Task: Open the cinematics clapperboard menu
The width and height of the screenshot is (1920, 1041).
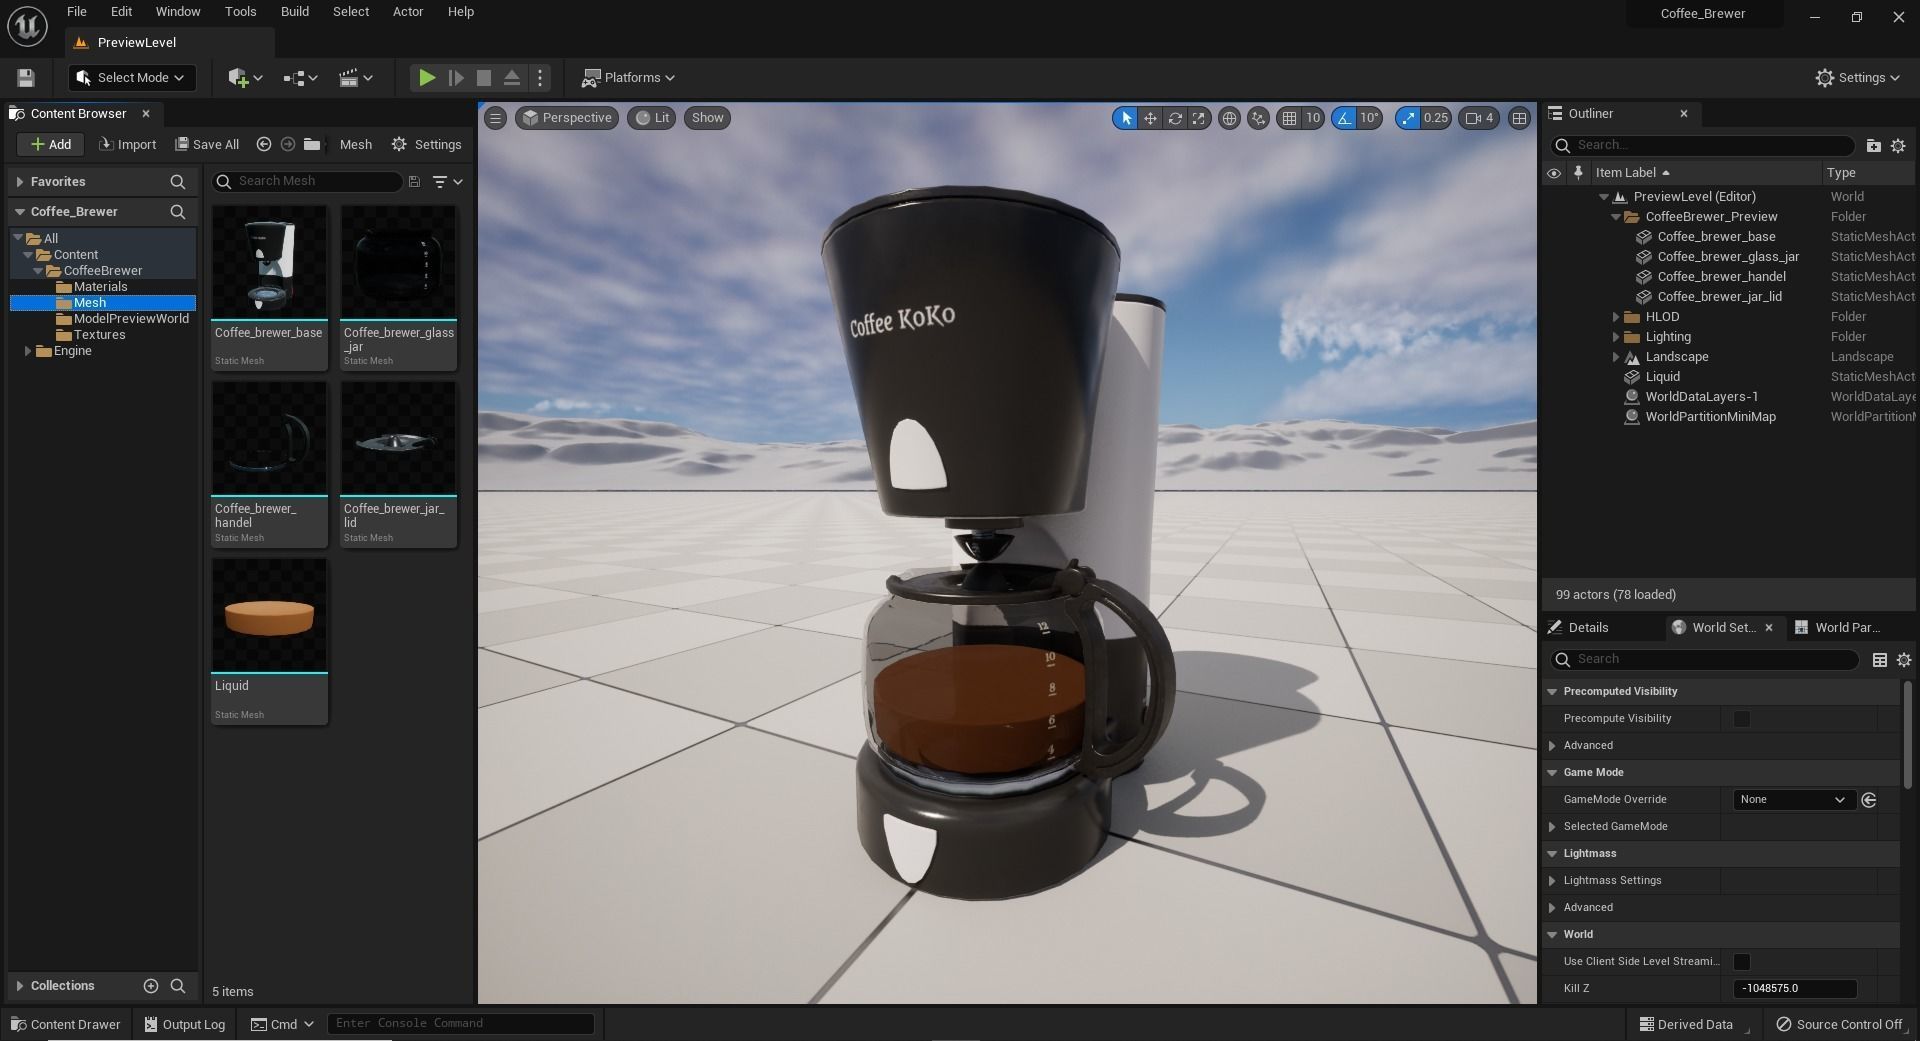Action: click(x=356, y=78)
